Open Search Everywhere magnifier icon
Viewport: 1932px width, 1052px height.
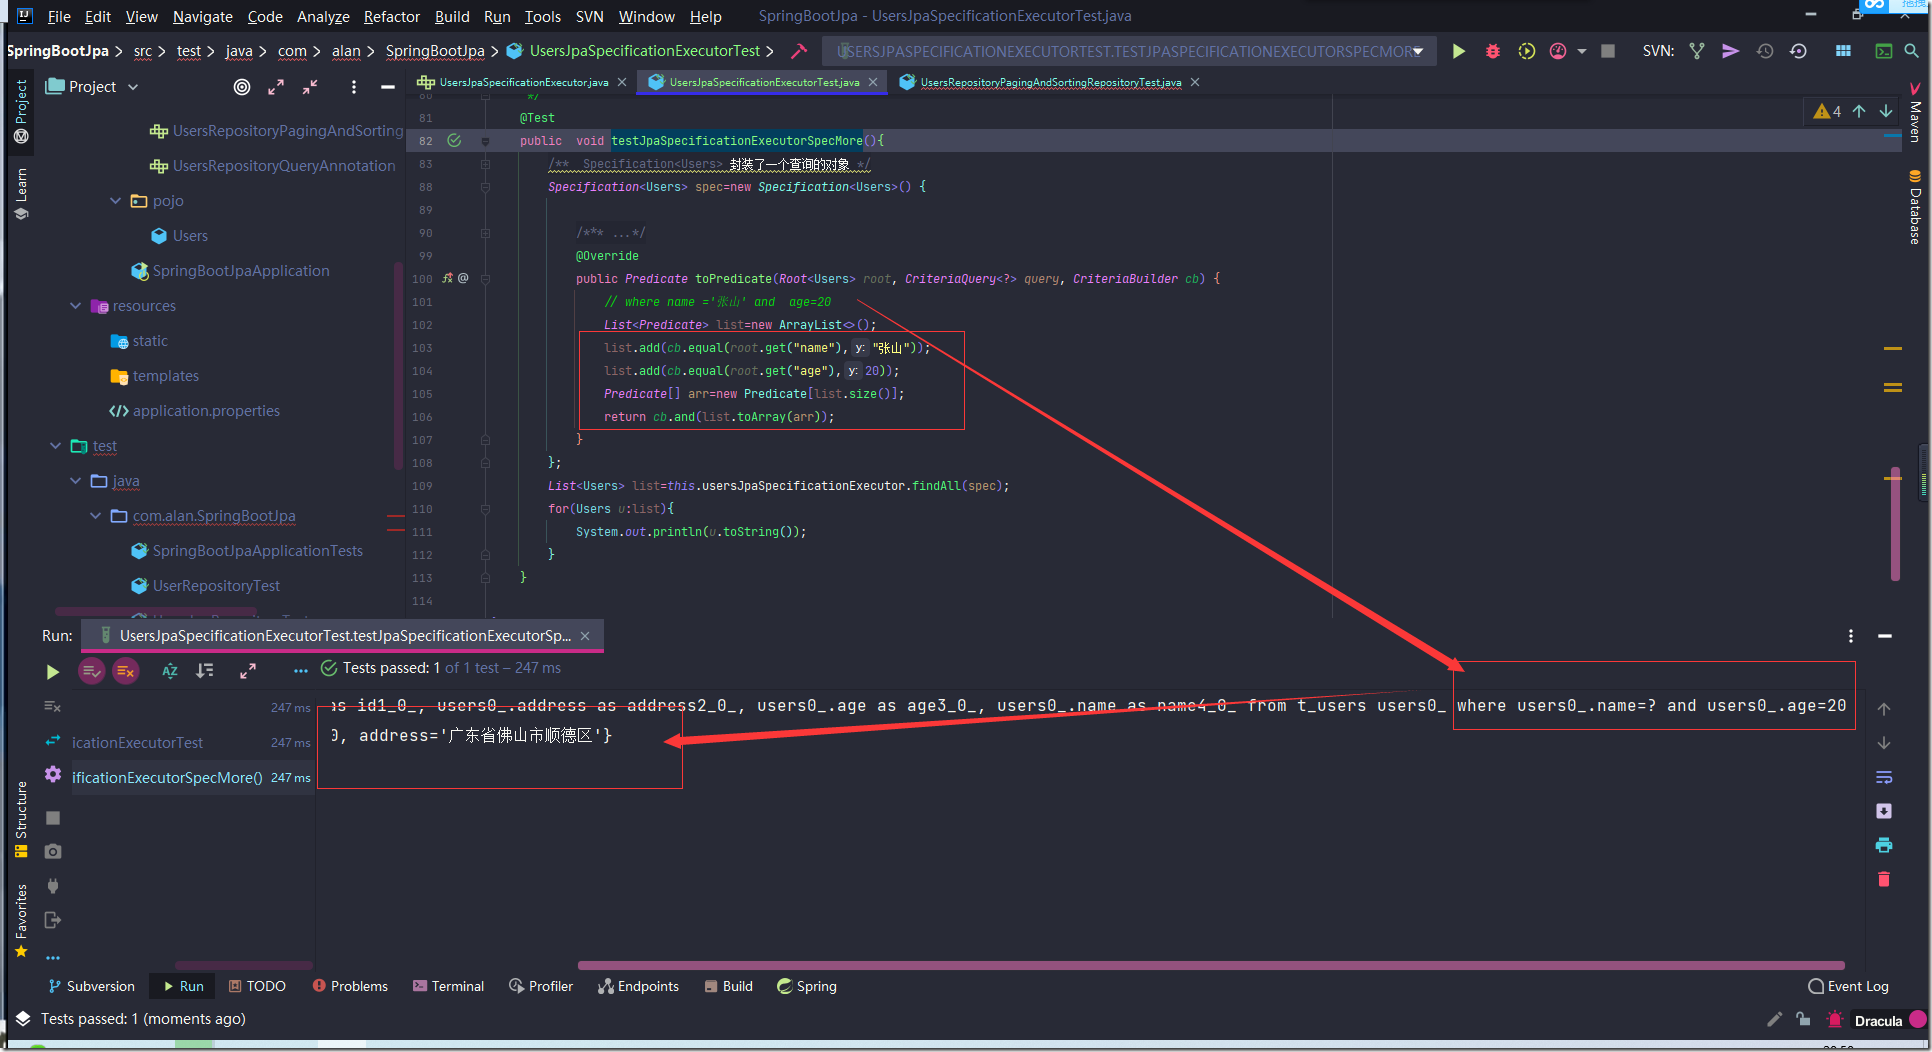point(1911,51)
